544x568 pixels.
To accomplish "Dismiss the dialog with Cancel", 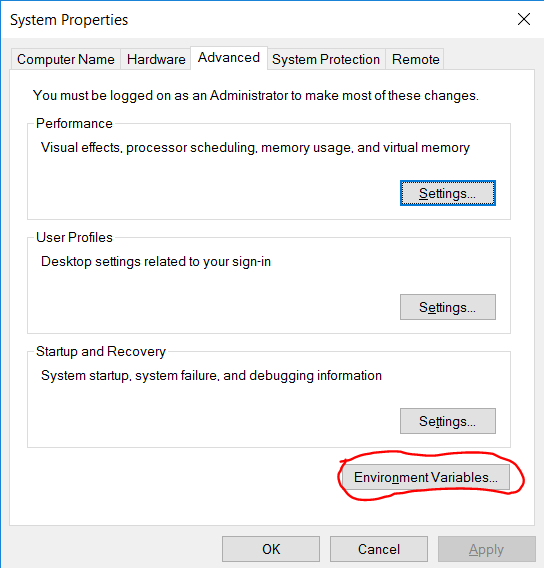I will click(379, 549).
